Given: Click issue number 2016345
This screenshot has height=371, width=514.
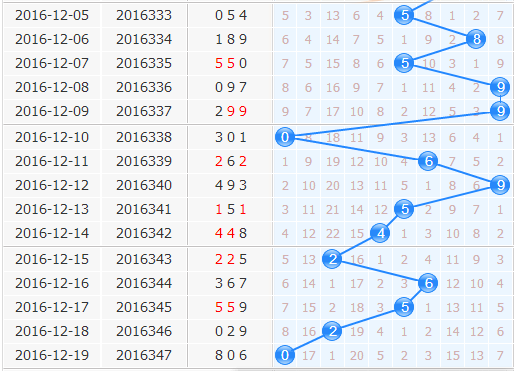Looking at the screenshot, I should [x=144, y=307].
